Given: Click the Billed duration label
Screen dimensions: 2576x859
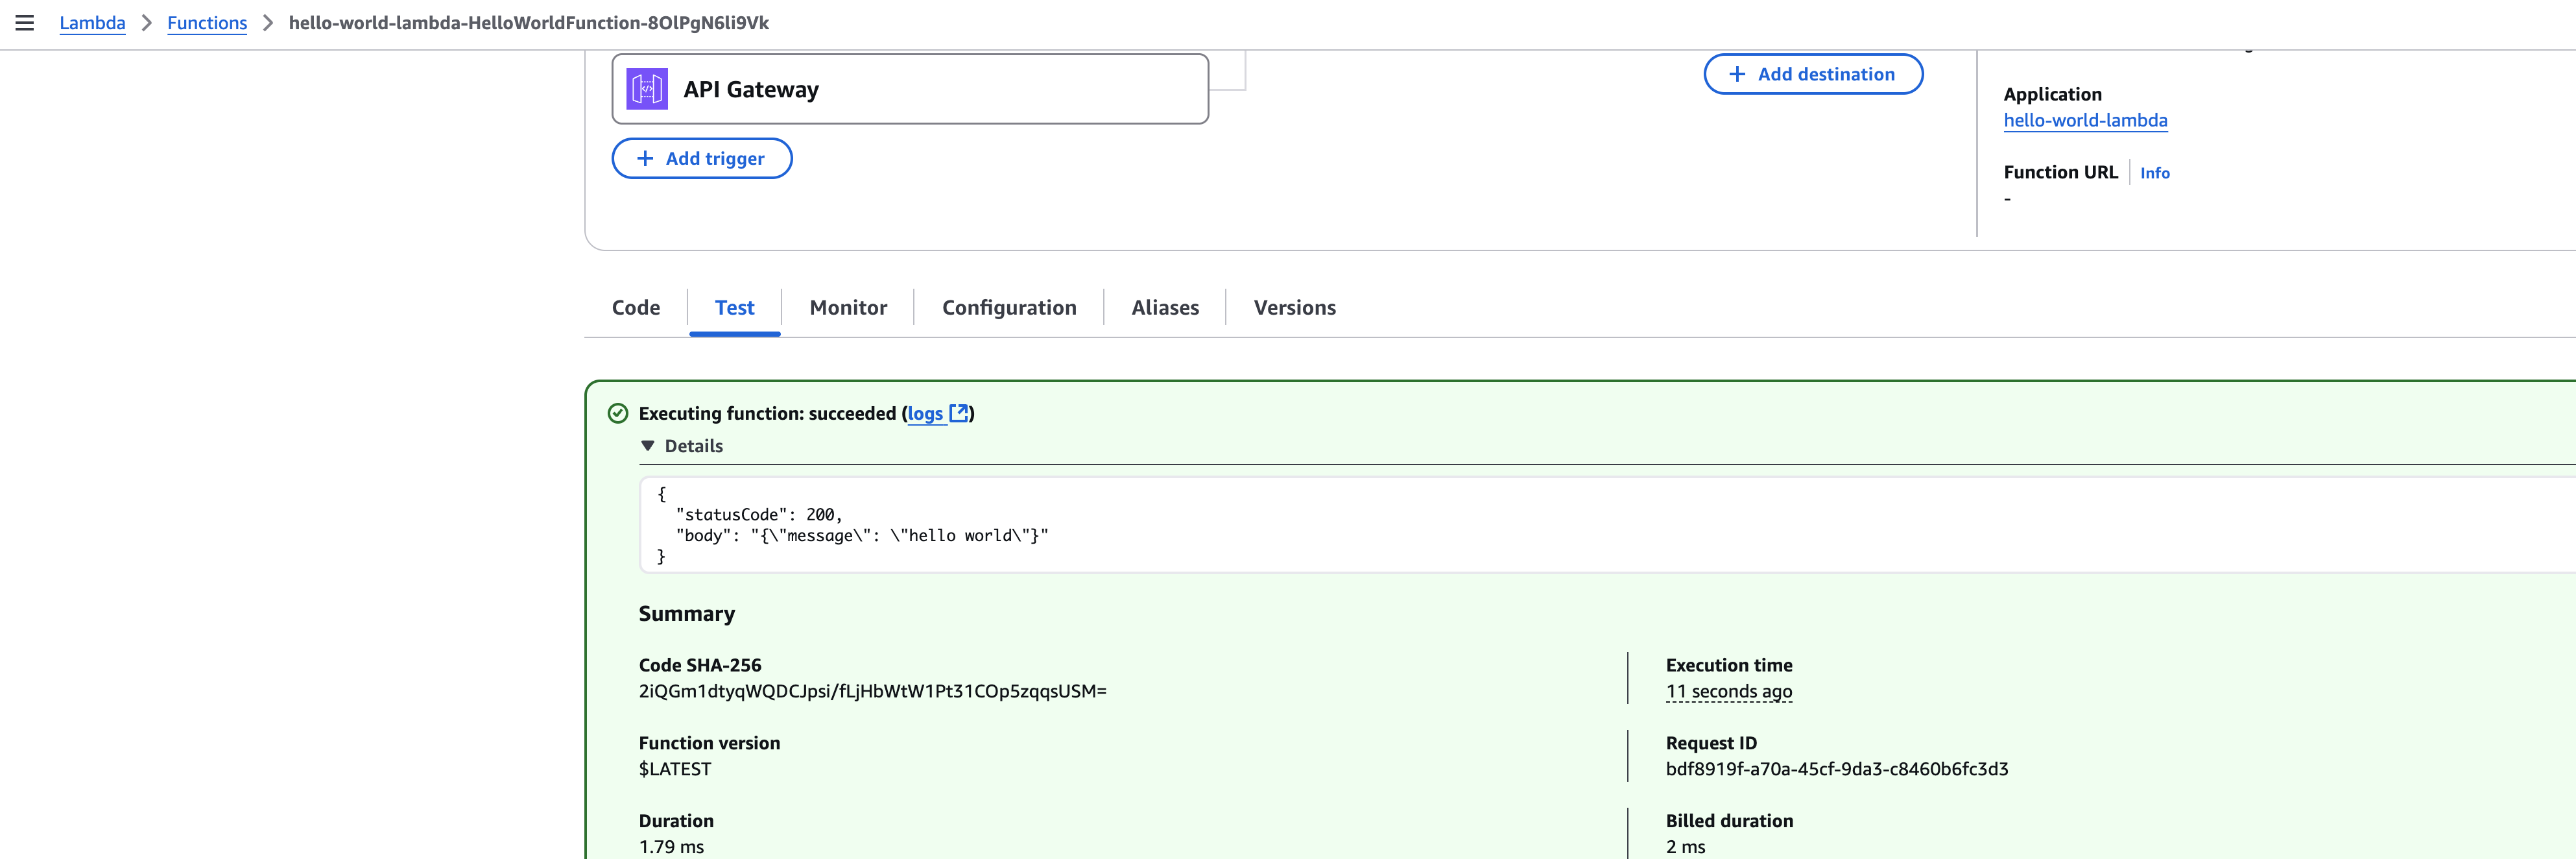Looking at the screenshot, I should pos(1729,821).
